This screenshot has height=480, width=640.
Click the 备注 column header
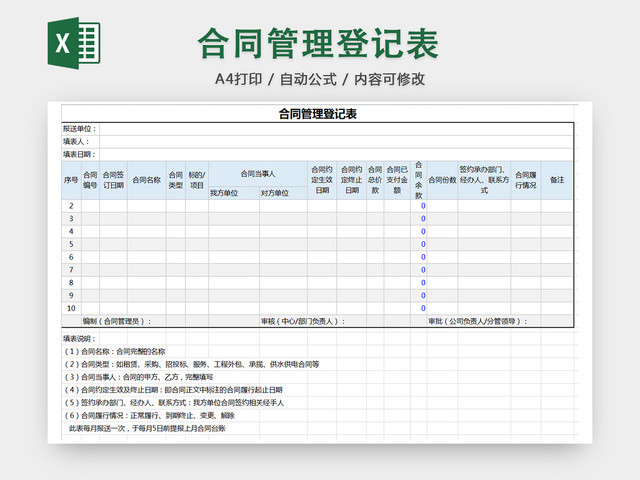[x=557, y=180]
